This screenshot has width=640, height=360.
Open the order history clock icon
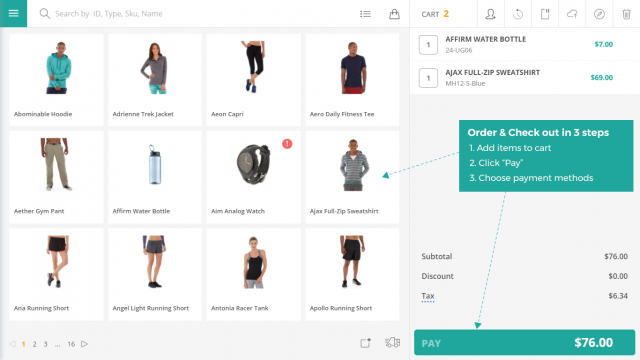tap(518, 14)
